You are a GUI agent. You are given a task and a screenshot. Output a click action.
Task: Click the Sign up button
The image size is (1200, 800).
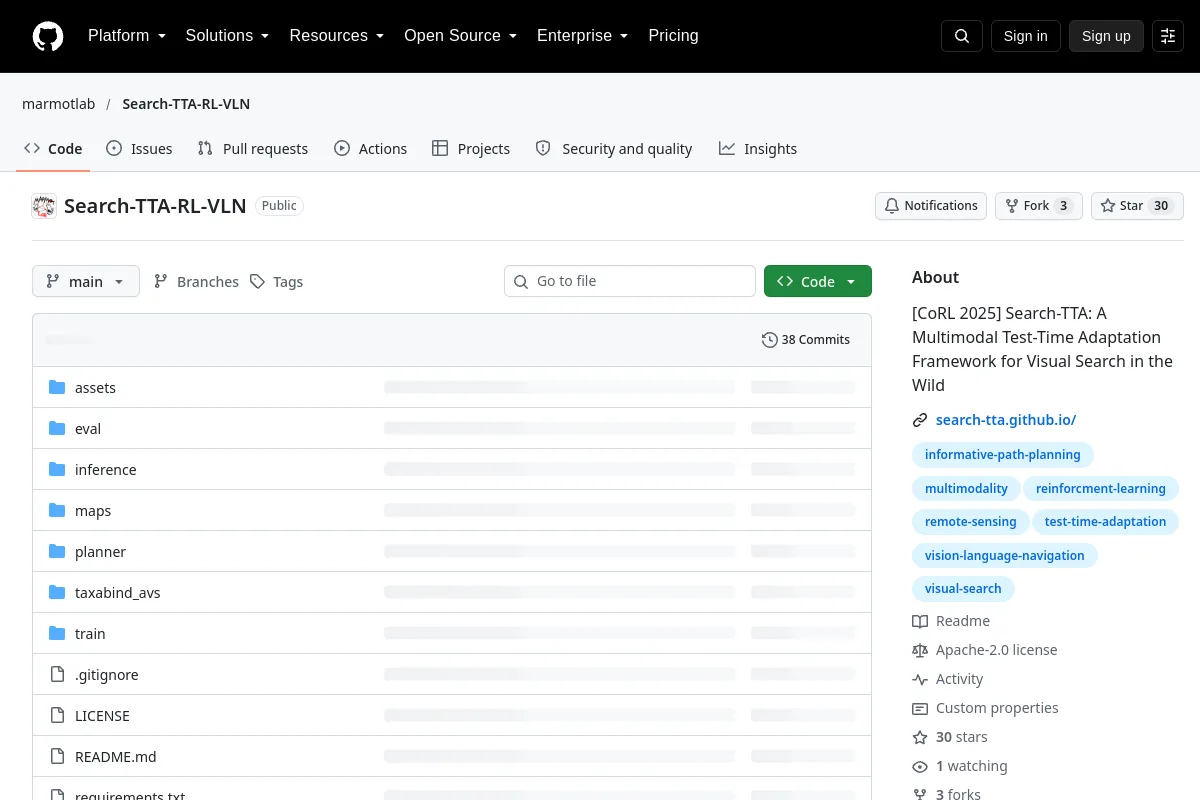coord(1106,36)
